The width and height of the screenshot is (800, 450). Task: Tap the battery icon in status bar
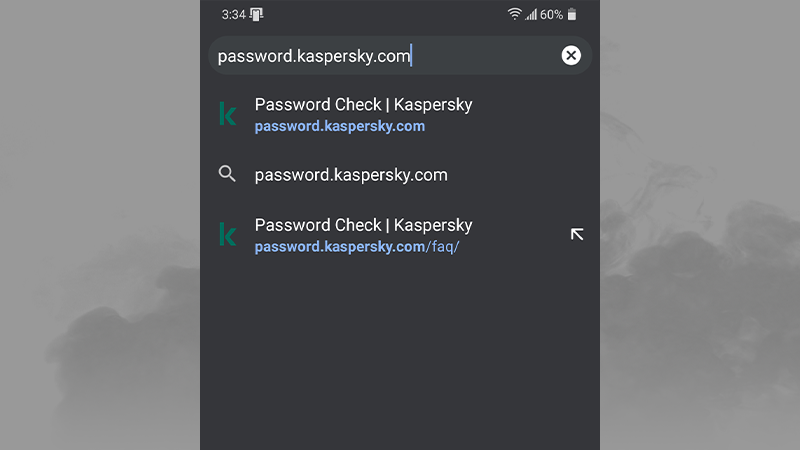point(572,14)
